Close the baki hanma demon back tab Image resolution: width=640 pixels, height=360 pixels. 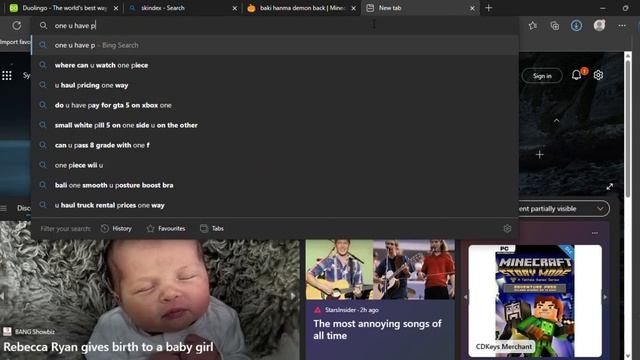[x=353, y=8]
